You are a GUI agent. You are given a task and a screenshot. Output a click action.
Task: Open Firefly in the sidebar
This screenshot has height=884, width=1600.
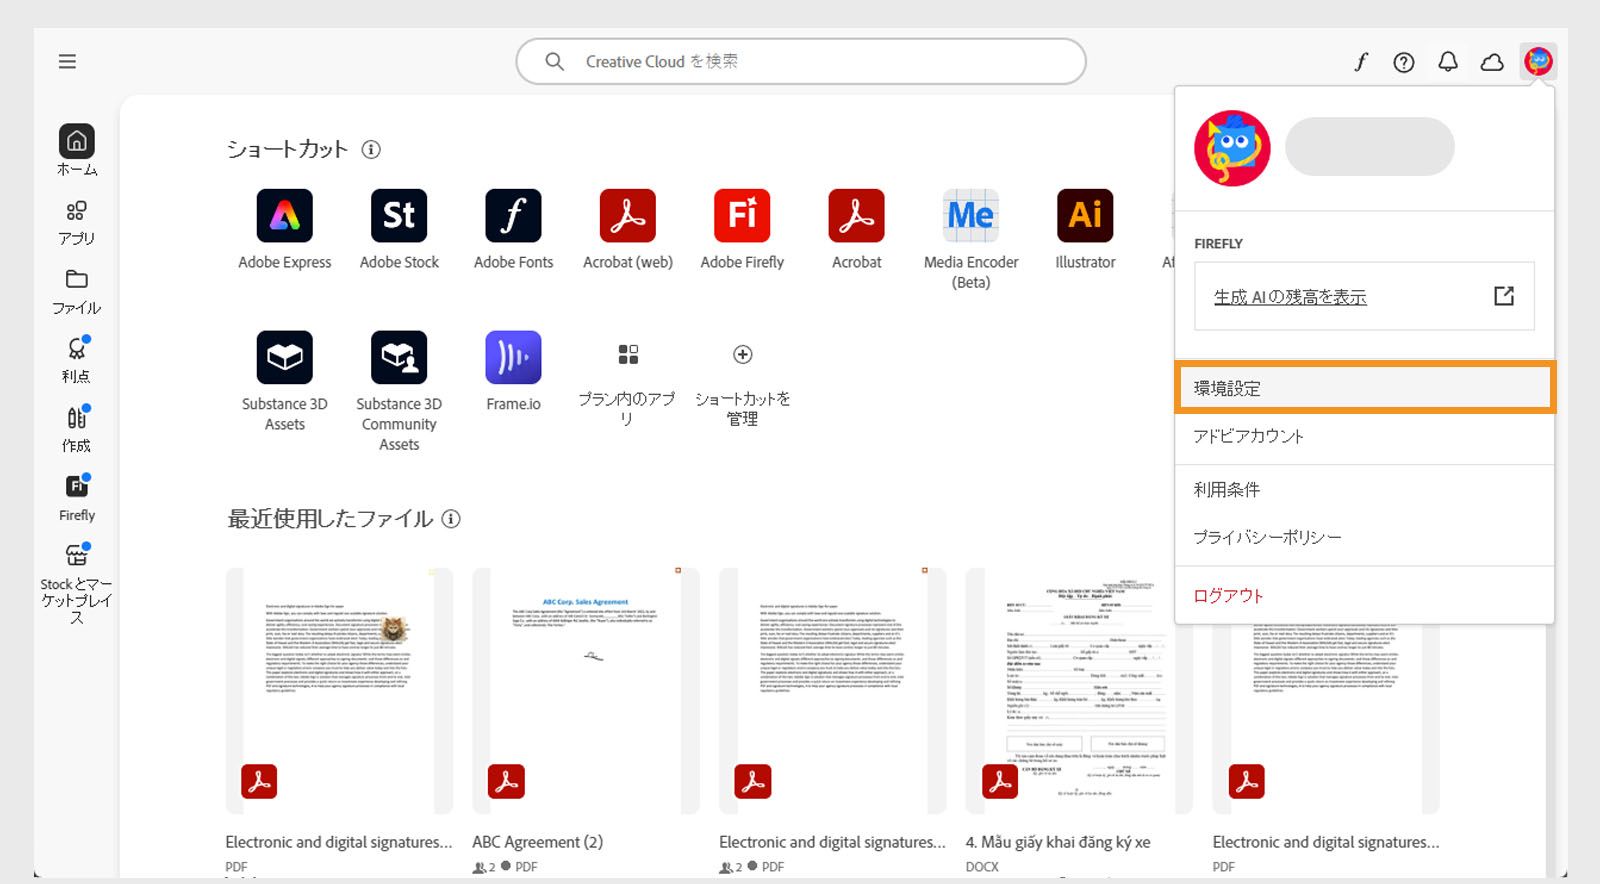point(77,499)
